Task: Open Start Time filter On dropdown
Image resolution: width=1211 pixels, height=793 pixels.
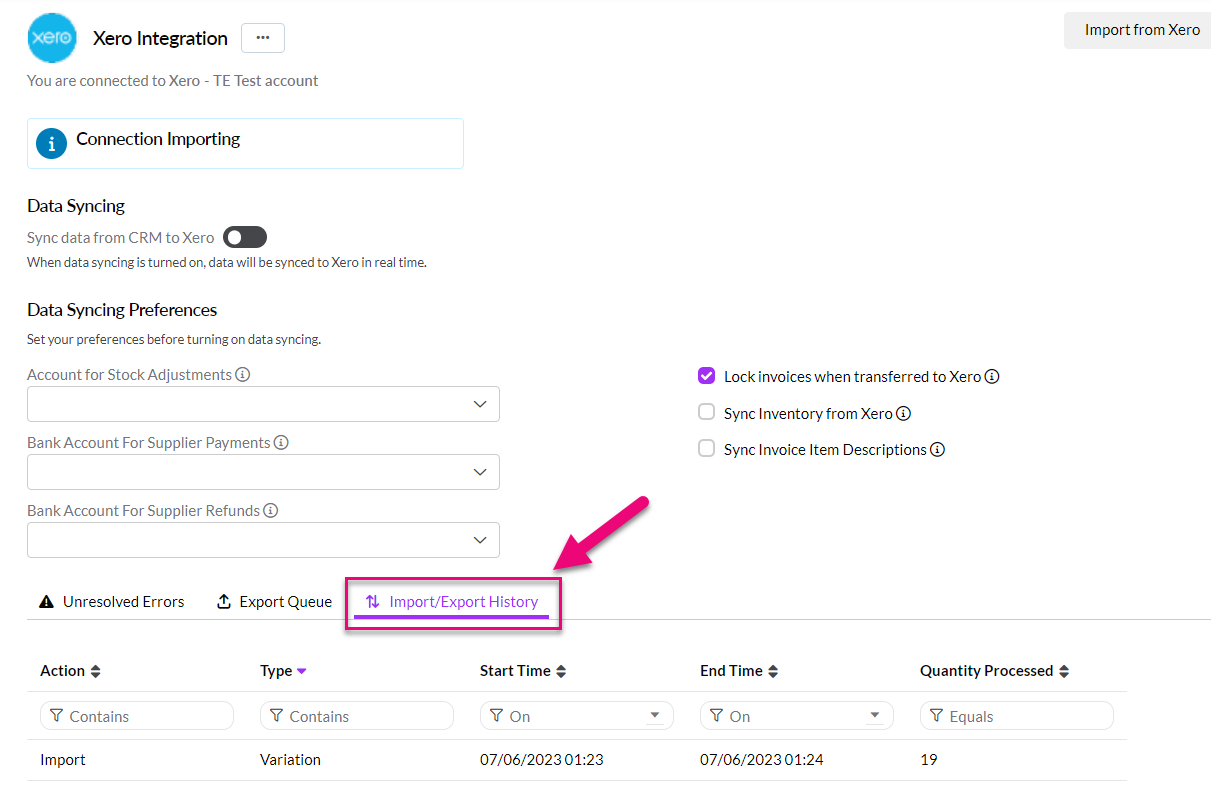Action: pyautogui.click(x=577, y=716)
